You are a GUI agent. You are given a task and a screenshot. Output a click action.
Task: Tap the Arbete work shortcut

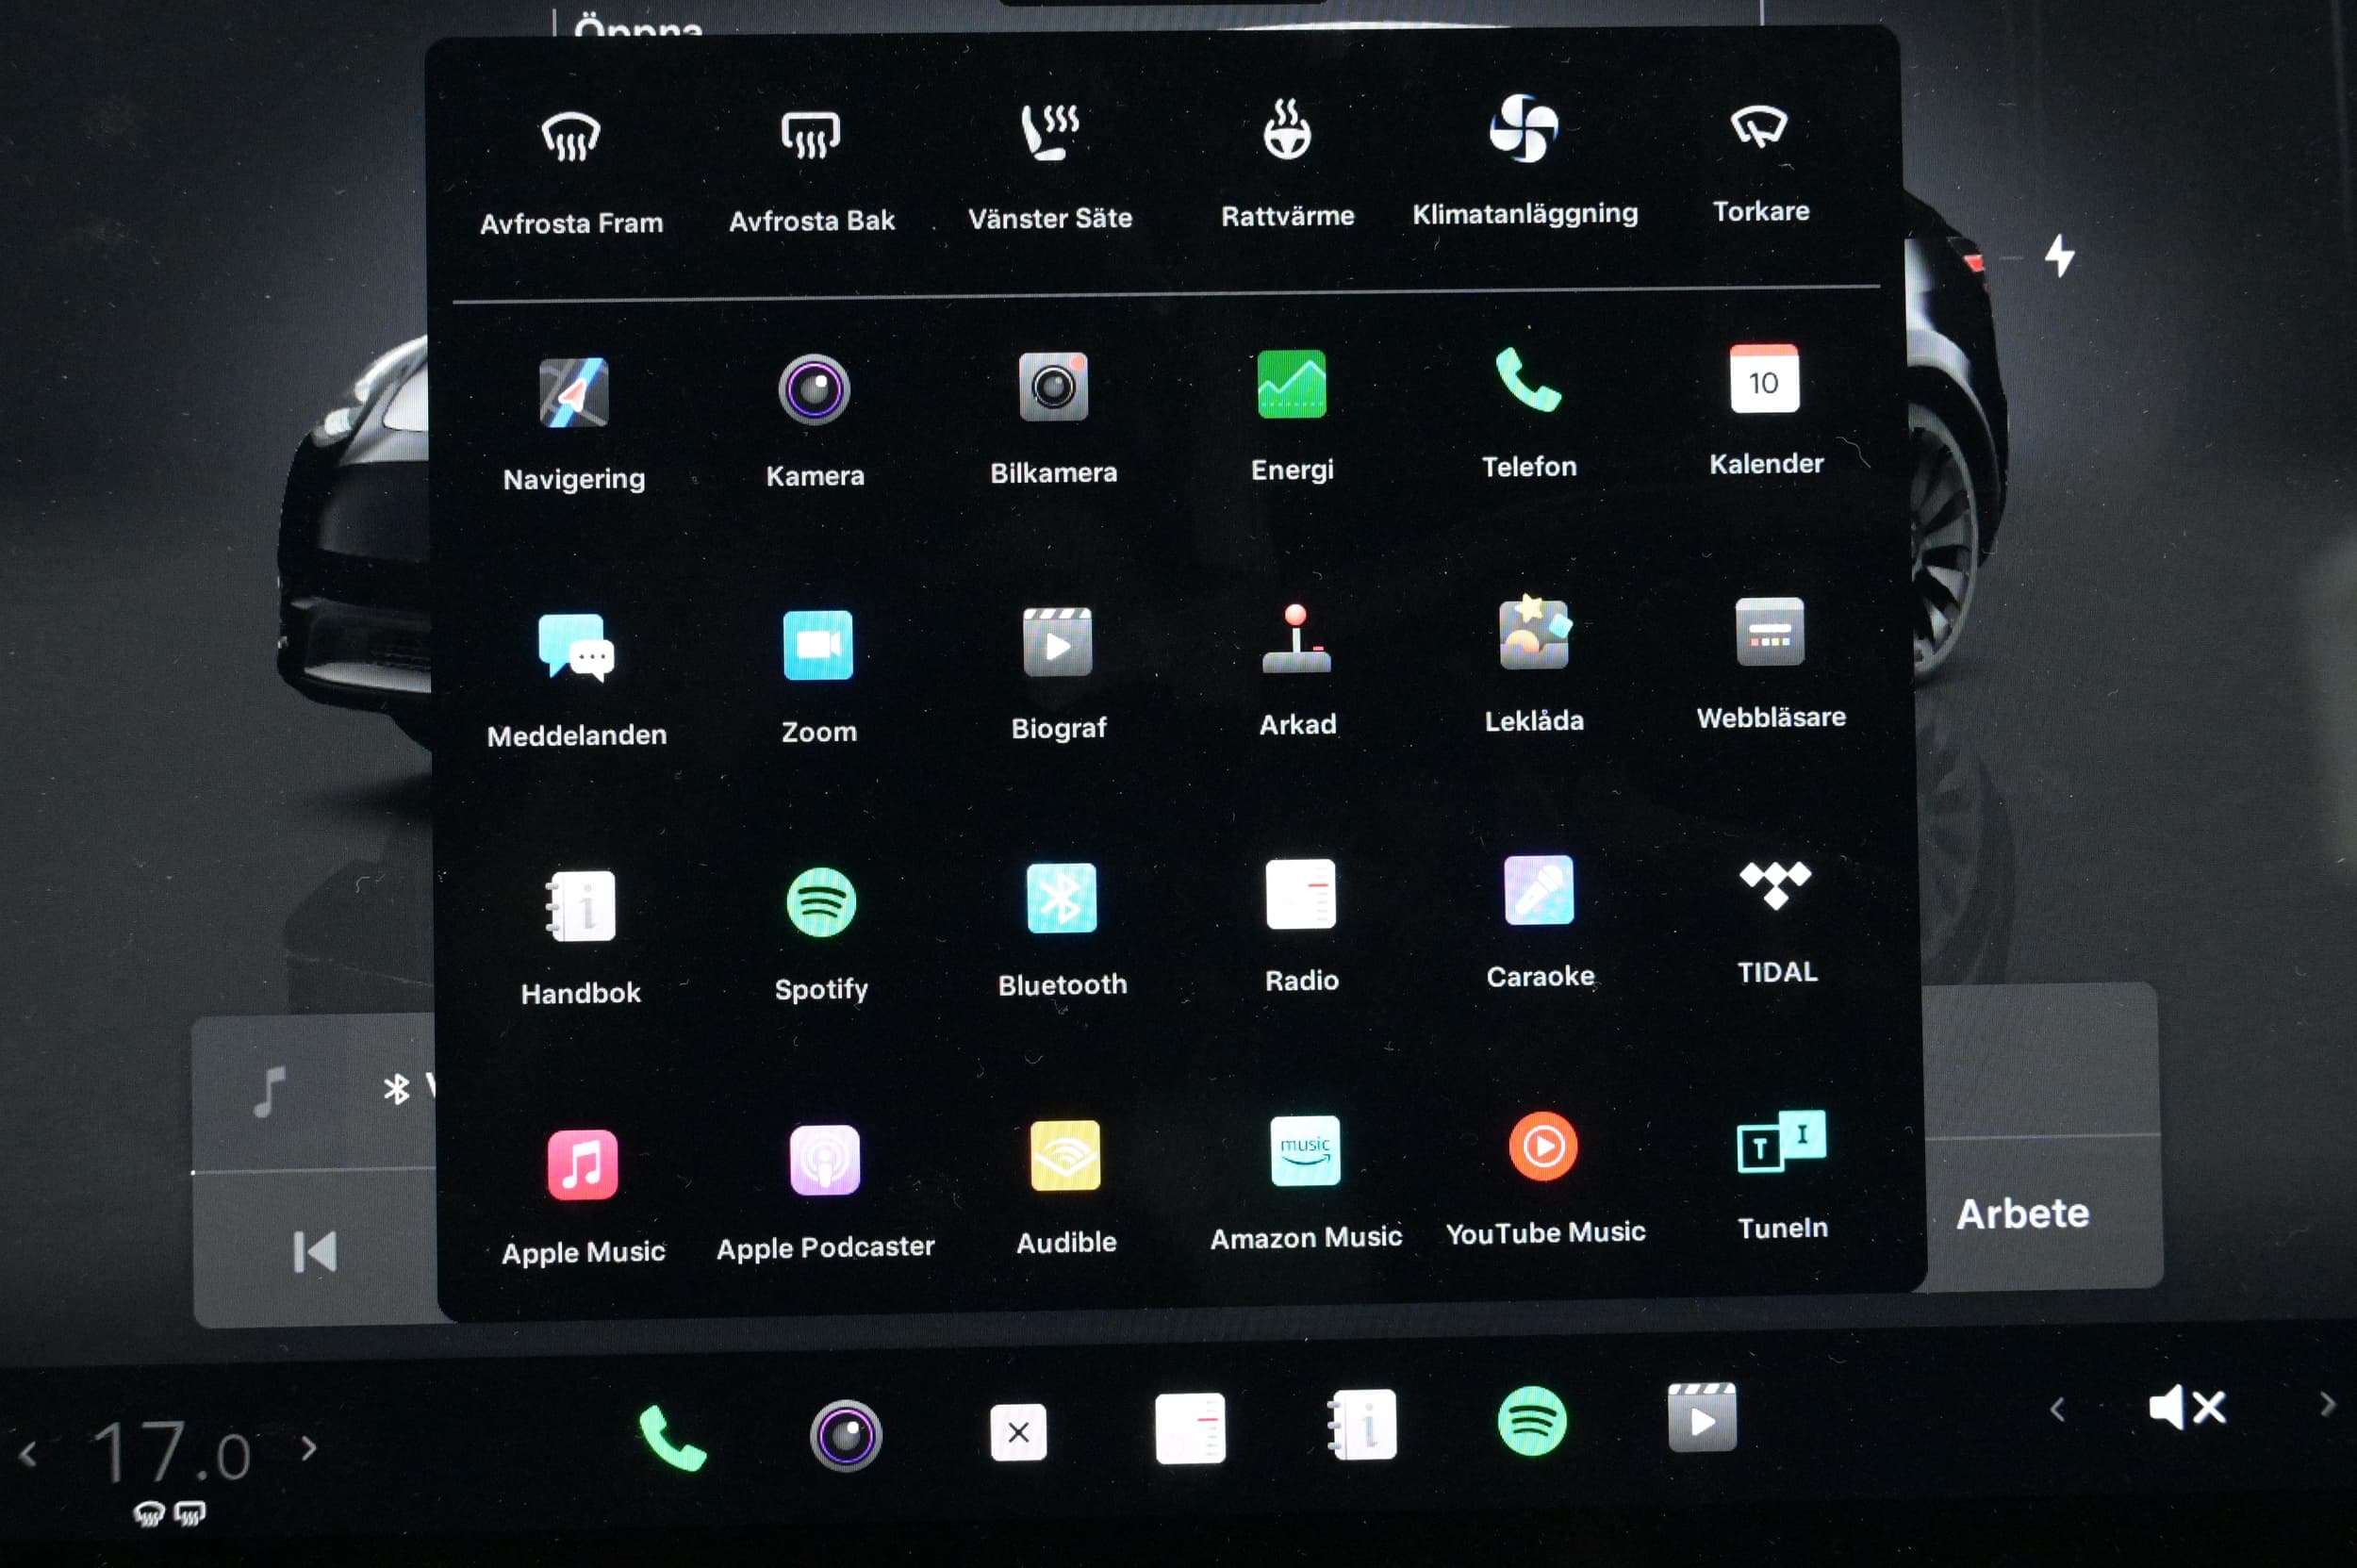[x=2023, y=1214]
